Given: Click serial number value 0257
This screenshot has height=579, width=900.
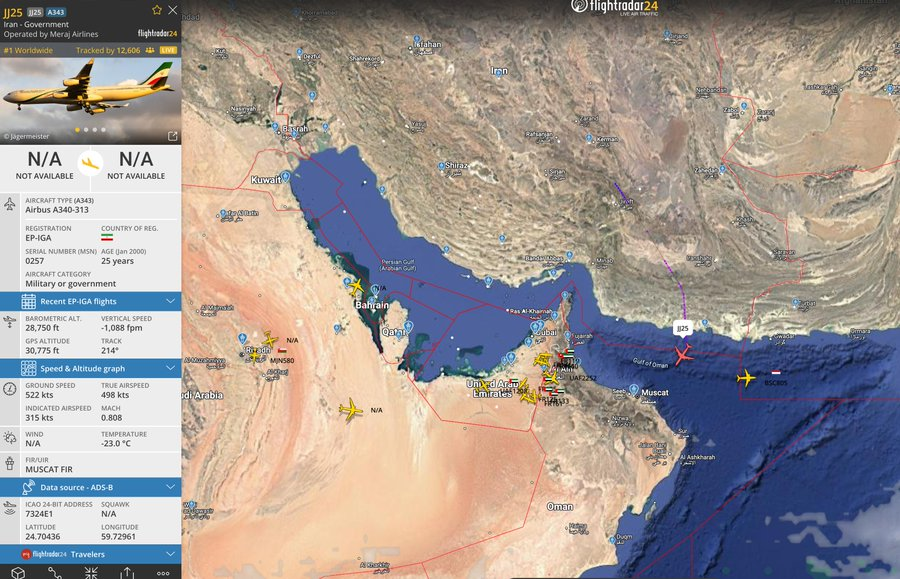Looking at the screenshot, I should point(34,261).
